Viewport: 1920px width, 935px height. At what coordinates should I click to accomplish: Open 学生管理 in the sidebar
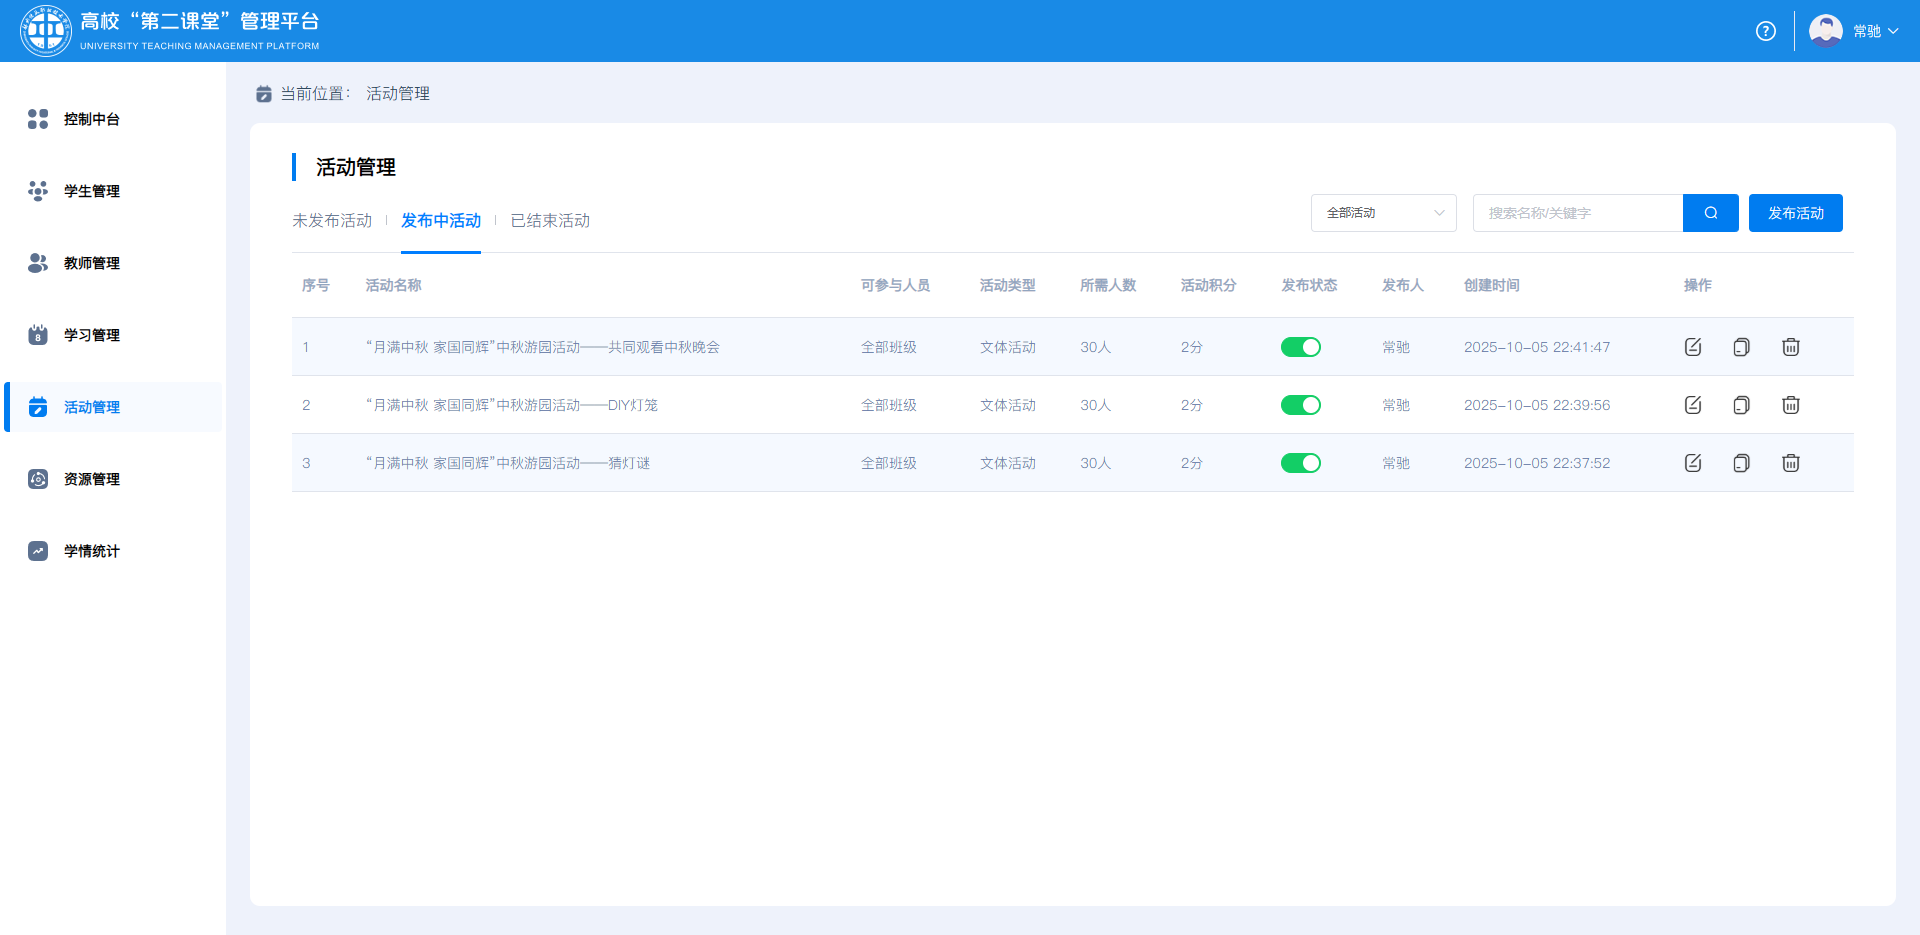[x=92, y=191]
